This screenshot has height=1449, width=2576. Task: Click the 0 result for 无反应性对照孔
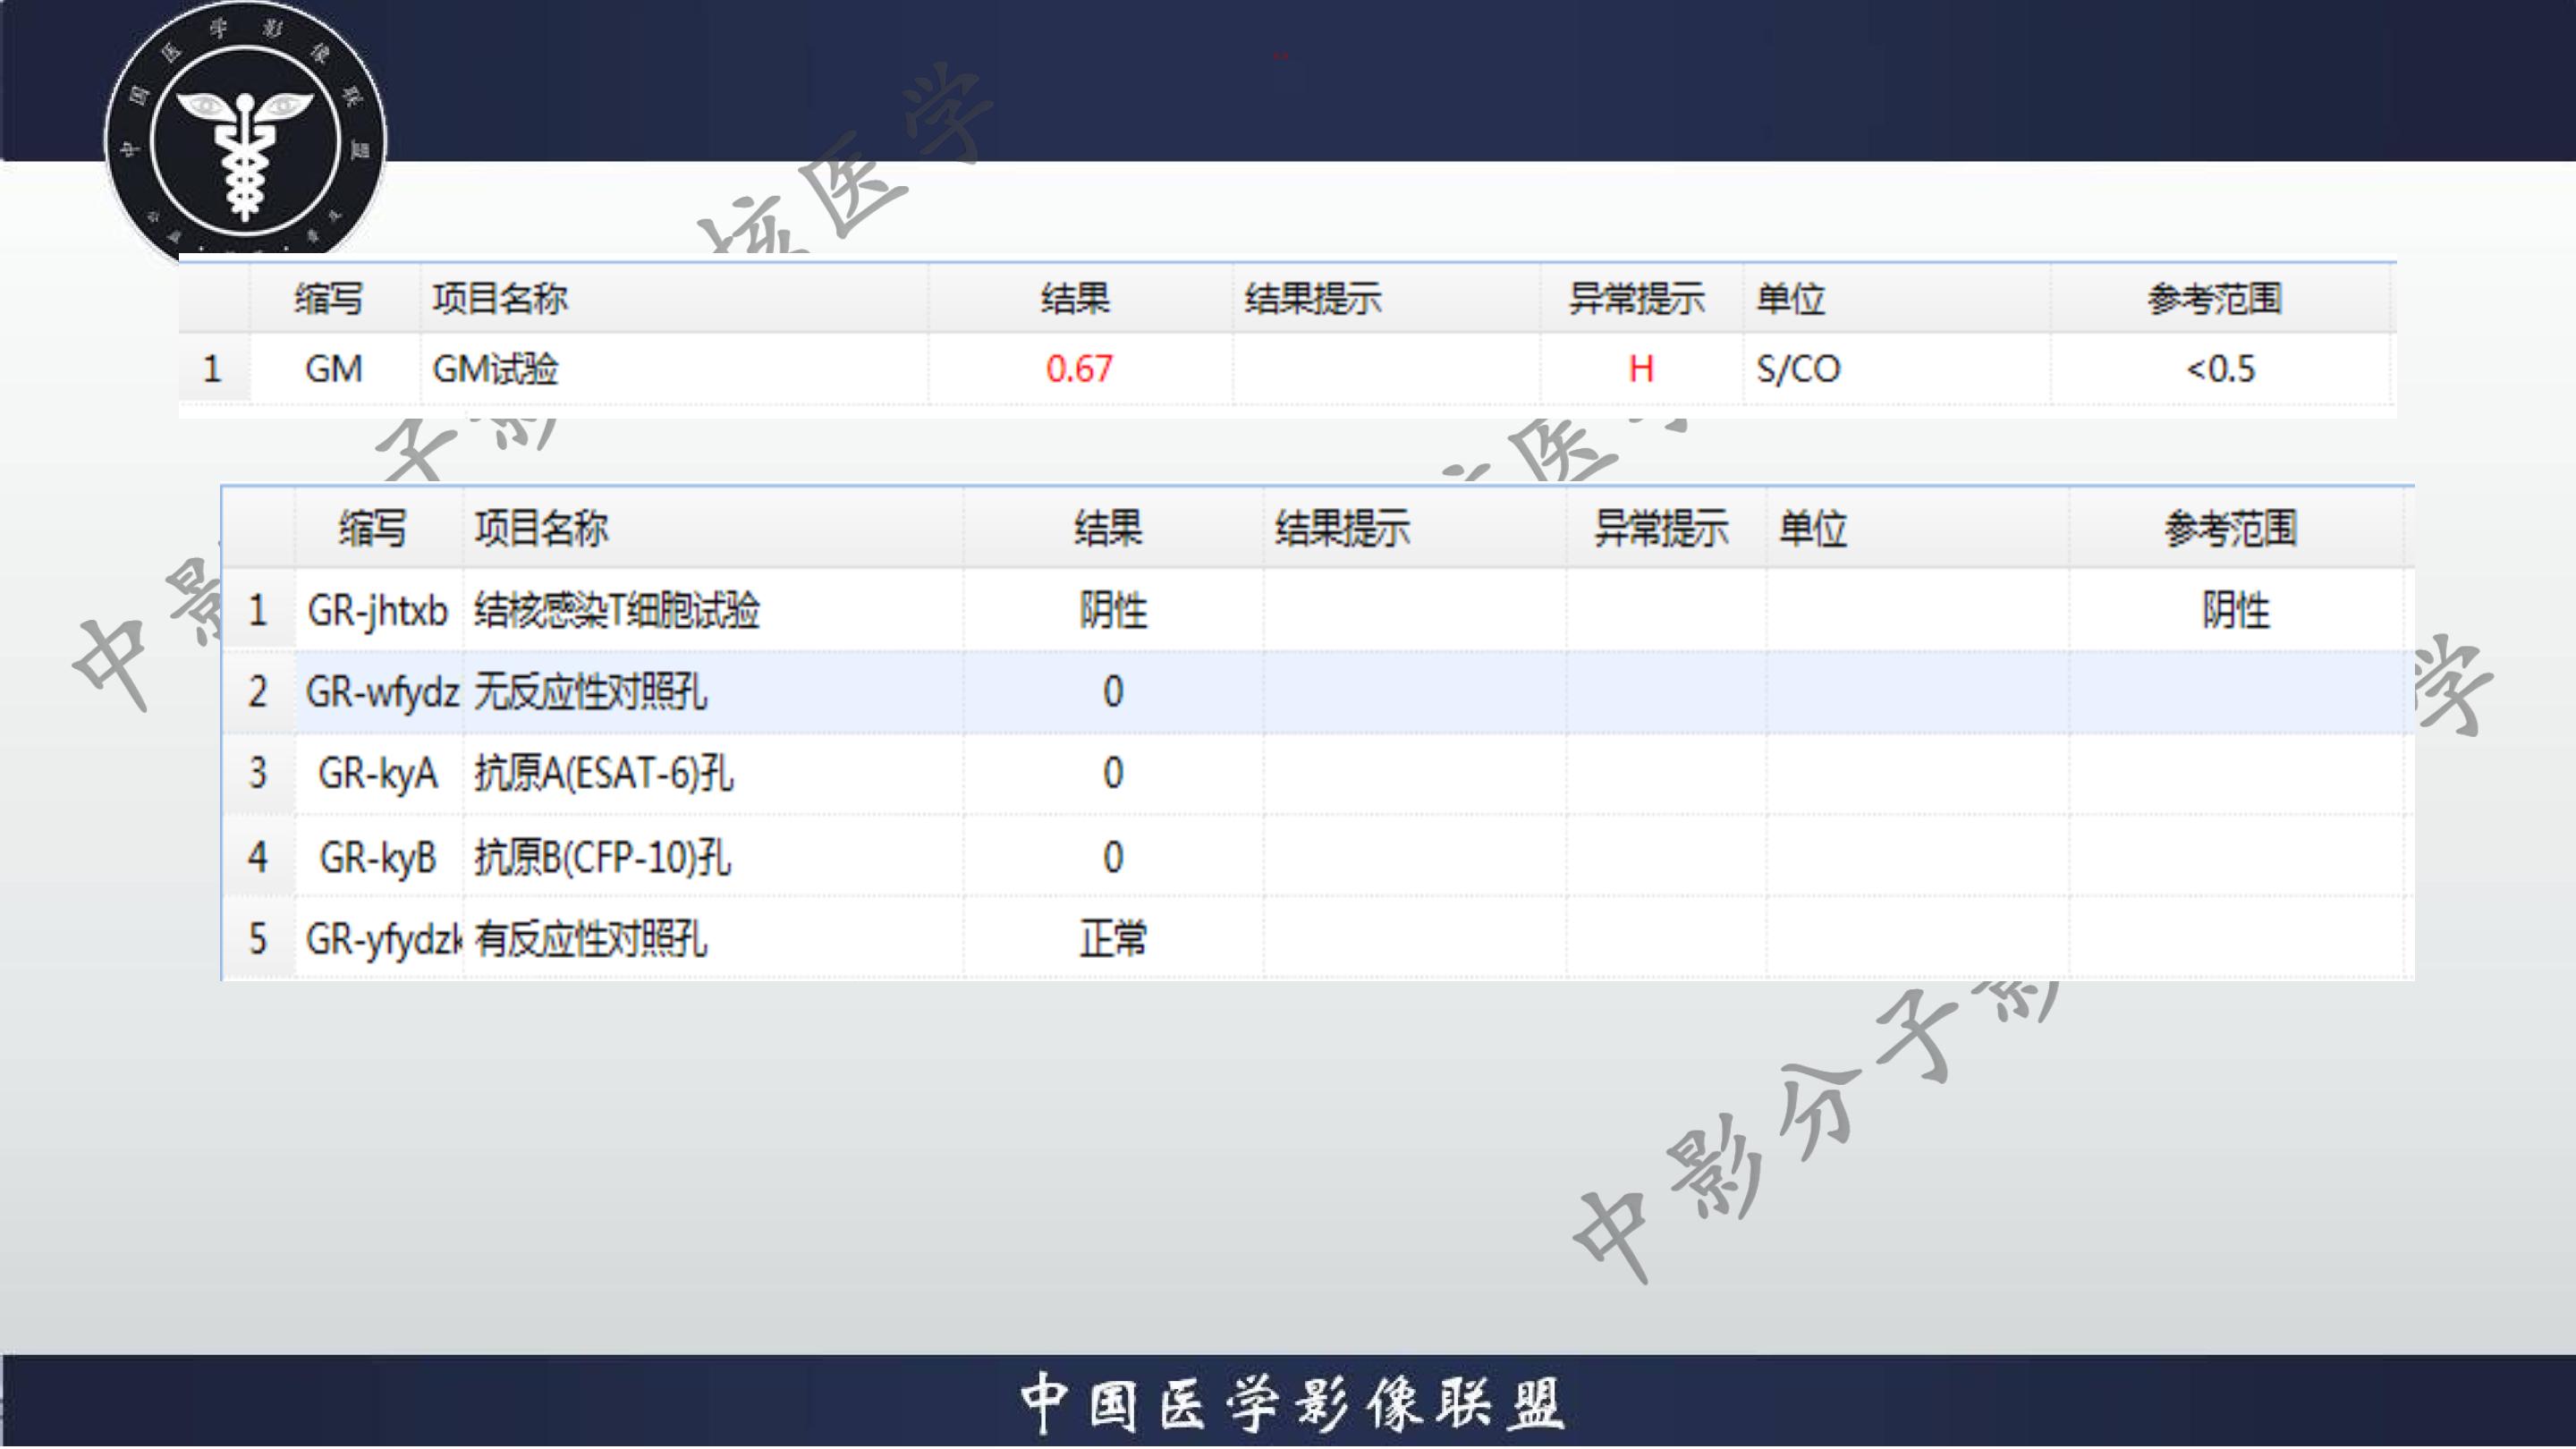click(1113, 692)
